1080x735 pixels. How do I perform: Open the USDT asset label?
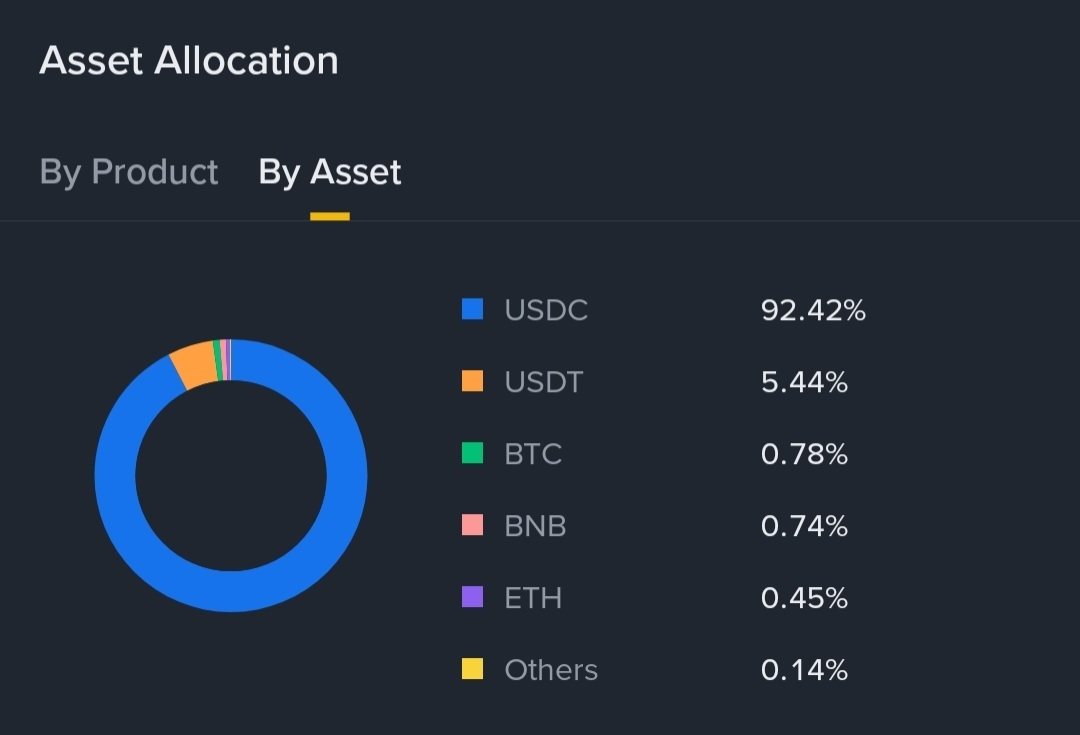point(544,382)
